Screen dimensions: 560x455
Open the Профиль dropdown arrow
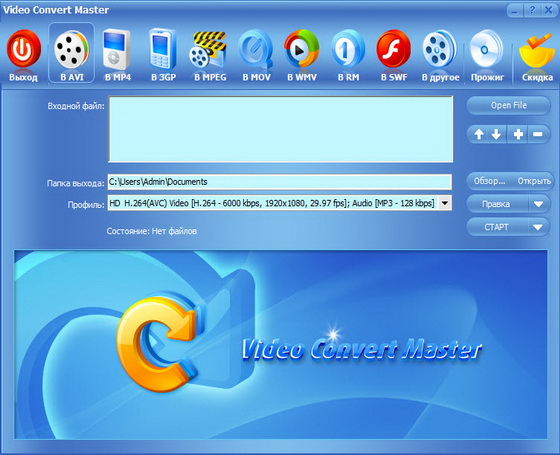(445, 203)
